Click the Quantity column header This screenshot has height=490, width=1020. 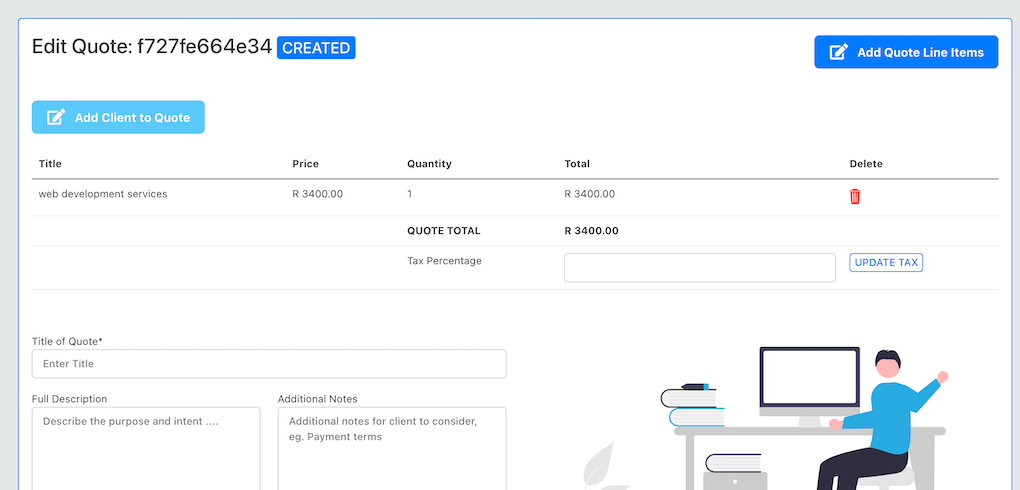(x=429, y=164)
